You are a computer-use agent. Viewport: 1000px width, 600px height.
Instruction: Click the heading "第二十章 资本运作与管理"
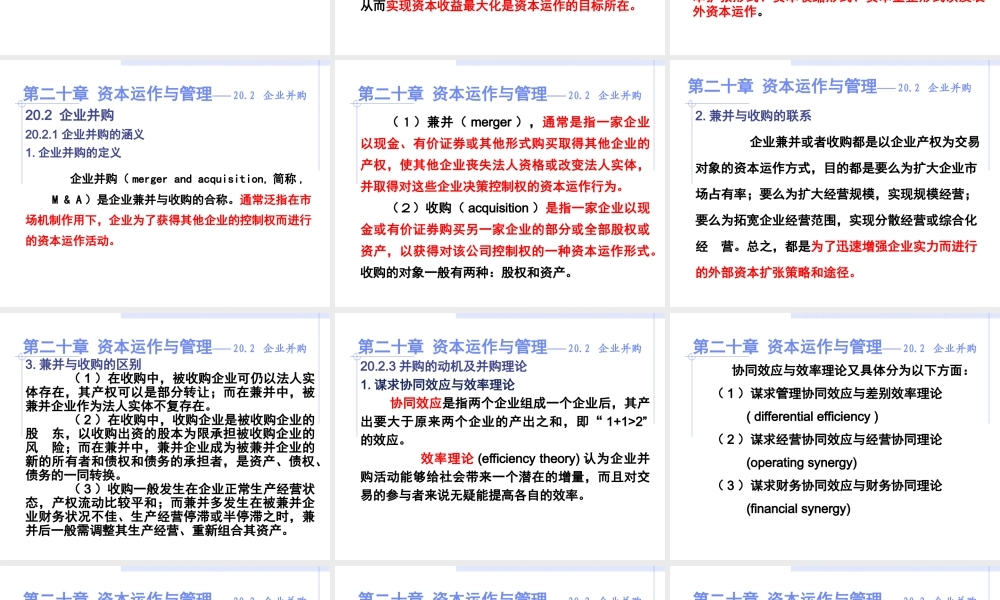[118, 93]
